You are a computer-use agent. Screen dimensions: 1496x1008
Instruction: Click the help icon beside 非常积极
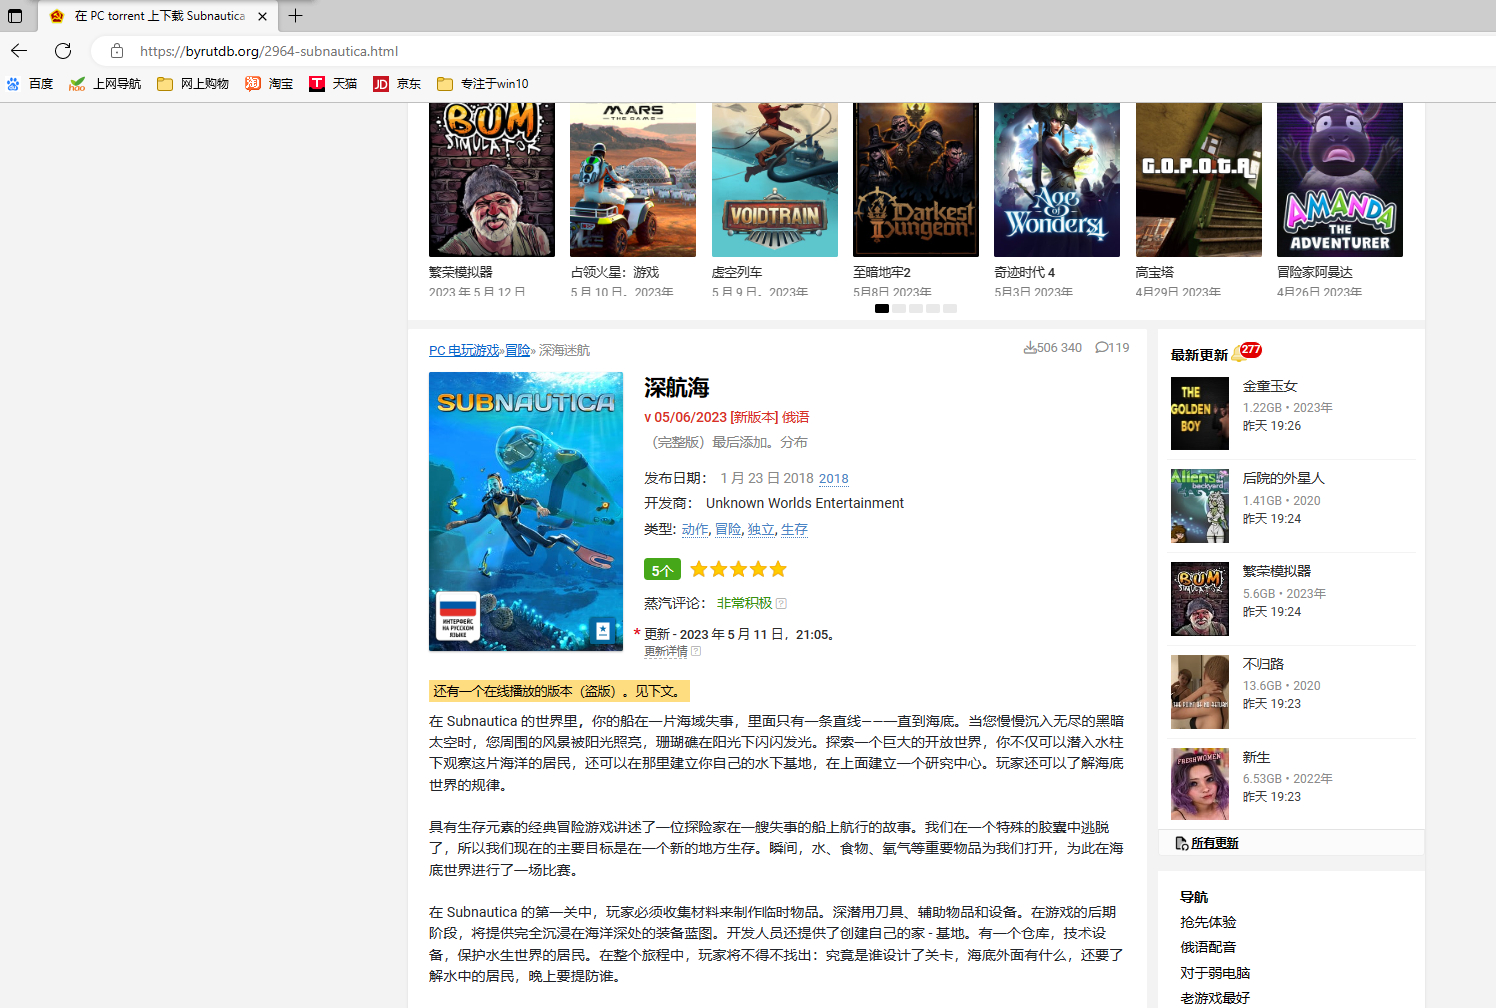pyautogui.click(x=782, y=603)
